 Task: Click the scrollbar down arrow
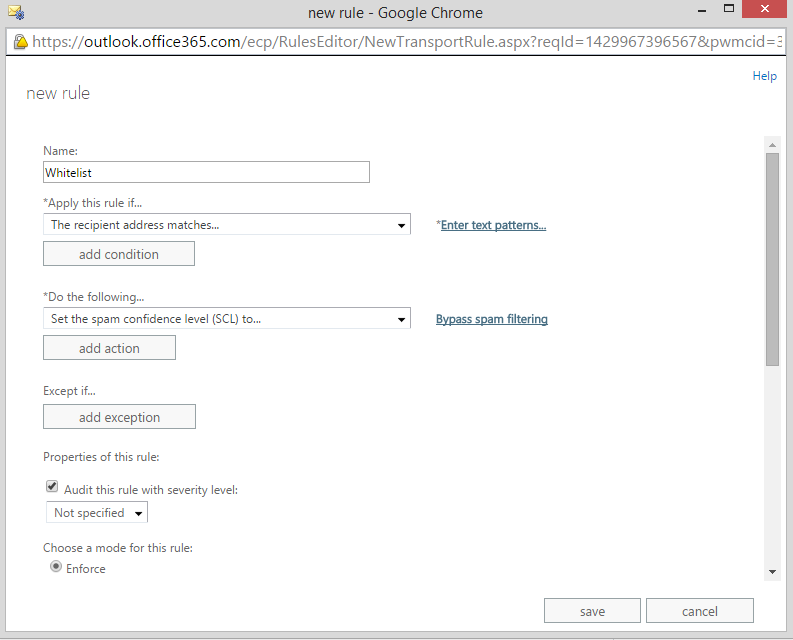click(x=772, y=571)
